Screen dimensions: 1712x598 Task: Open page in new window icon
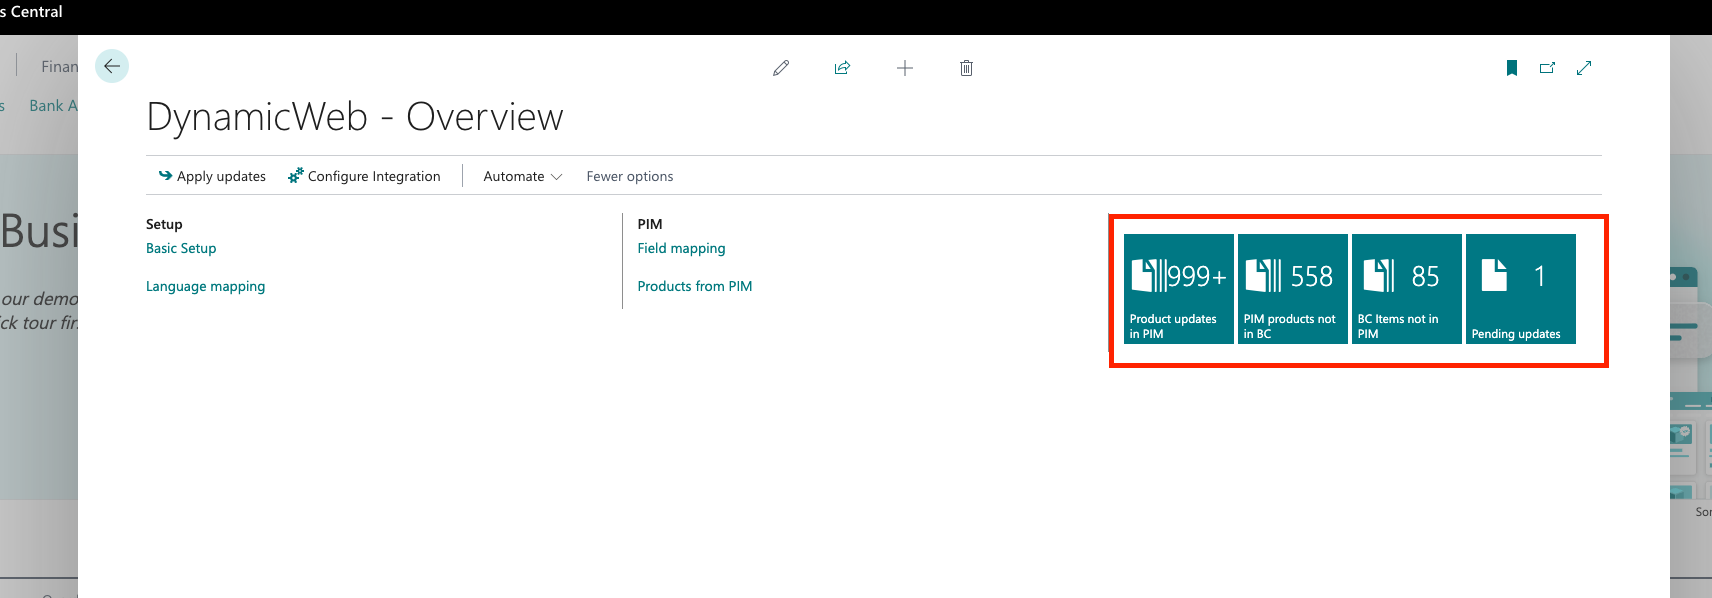(x=1547, y=68)
